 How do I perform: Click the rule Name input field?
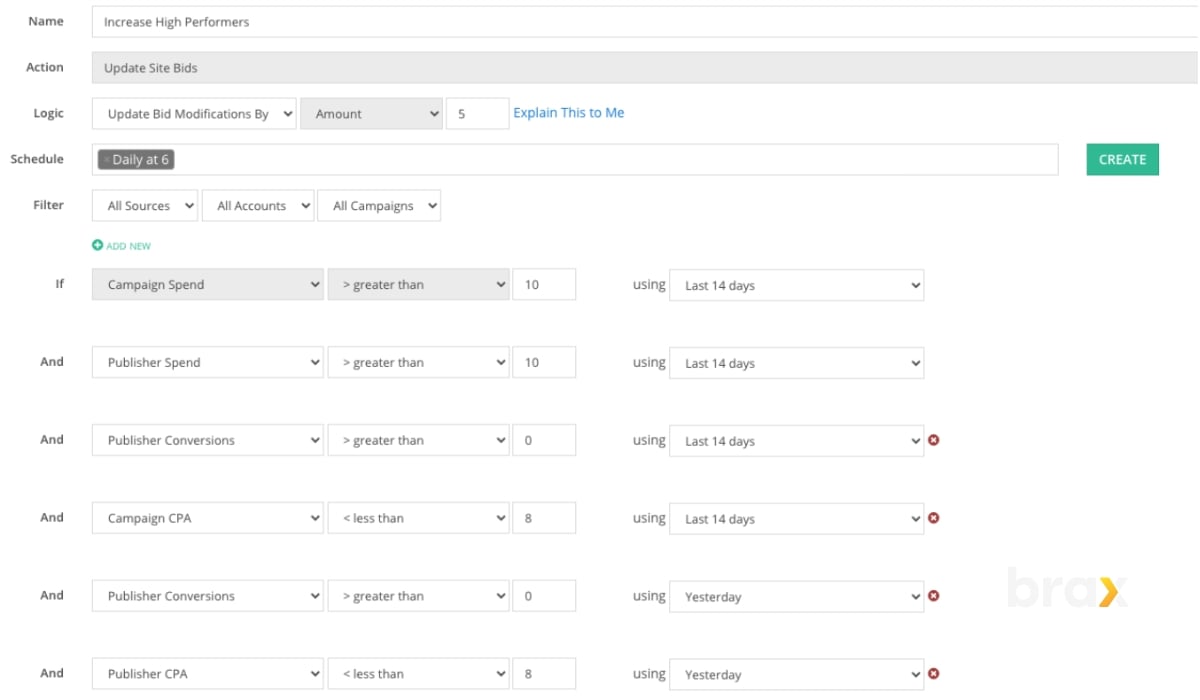[x=400, y=20]
